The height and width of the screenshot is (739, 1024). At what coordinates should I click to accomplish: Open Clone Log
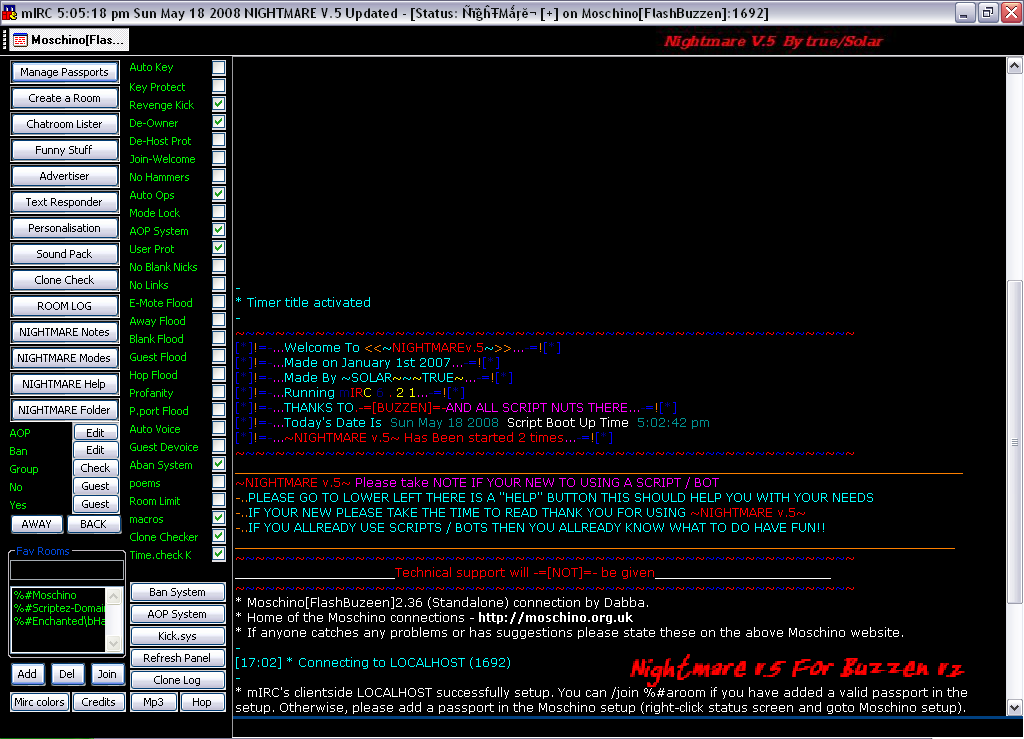tap(178, 680)
